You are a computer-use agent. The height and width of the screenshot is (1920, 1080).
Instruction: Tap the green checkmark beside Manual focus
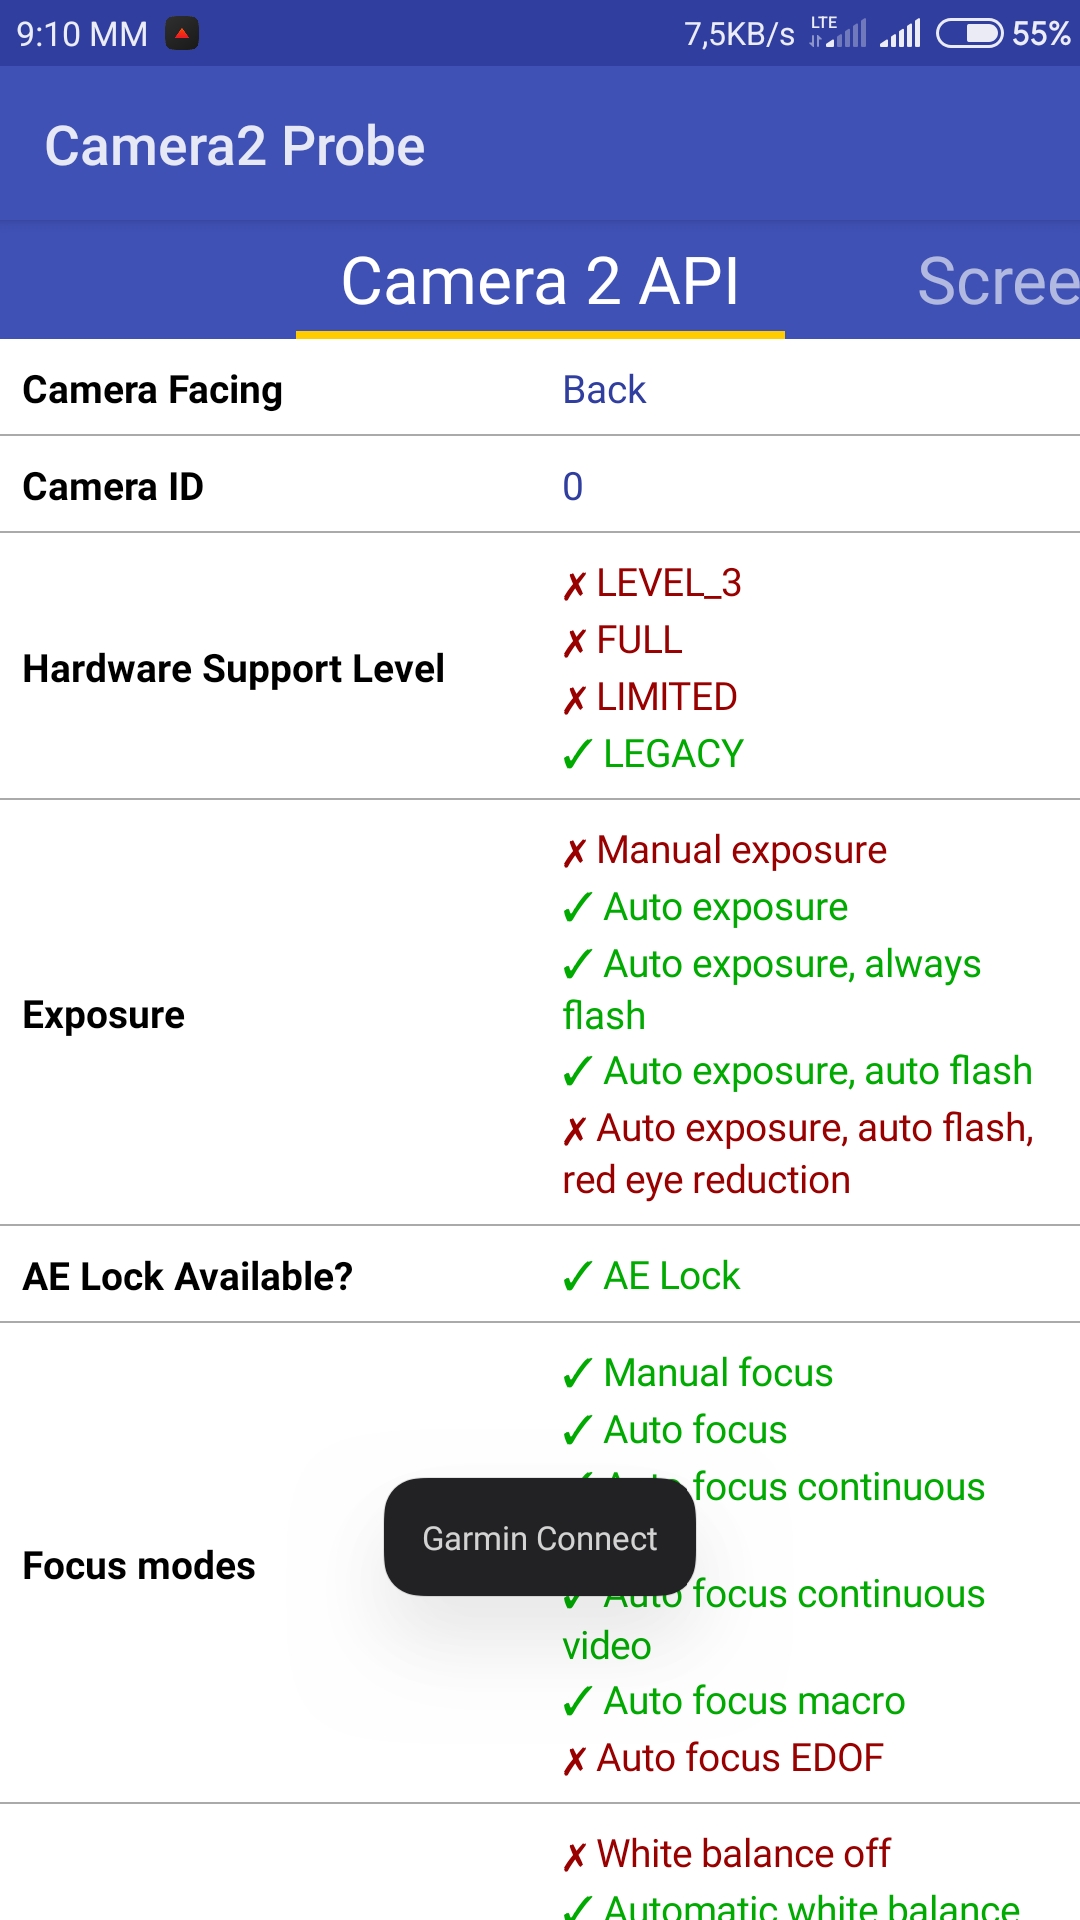click(x=577, y=1374)
